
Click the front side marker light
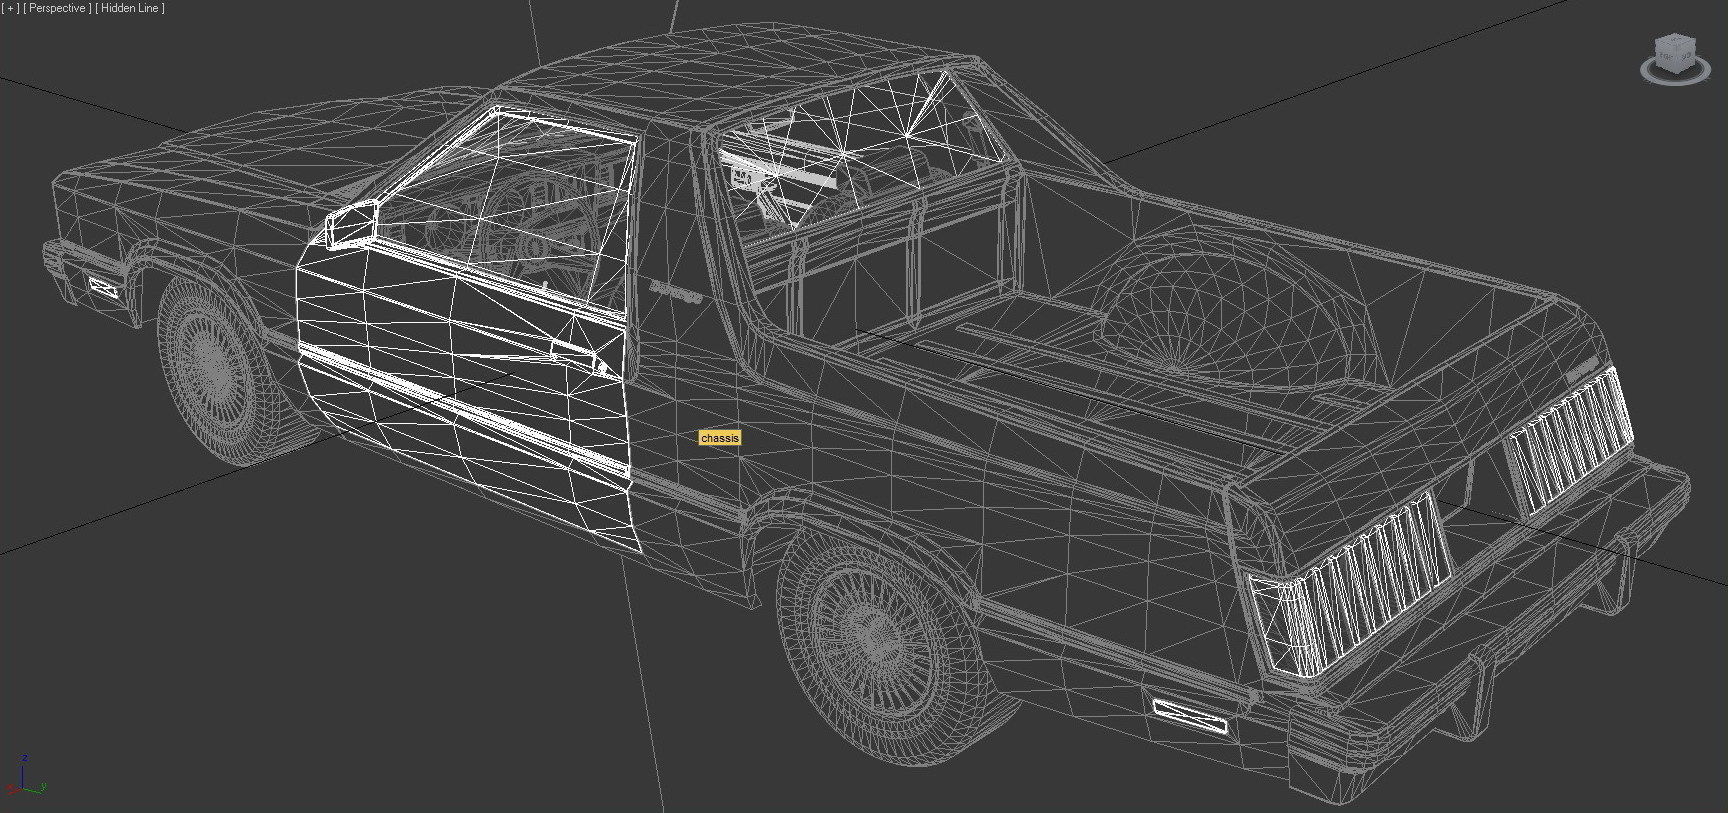pos(102,287)
